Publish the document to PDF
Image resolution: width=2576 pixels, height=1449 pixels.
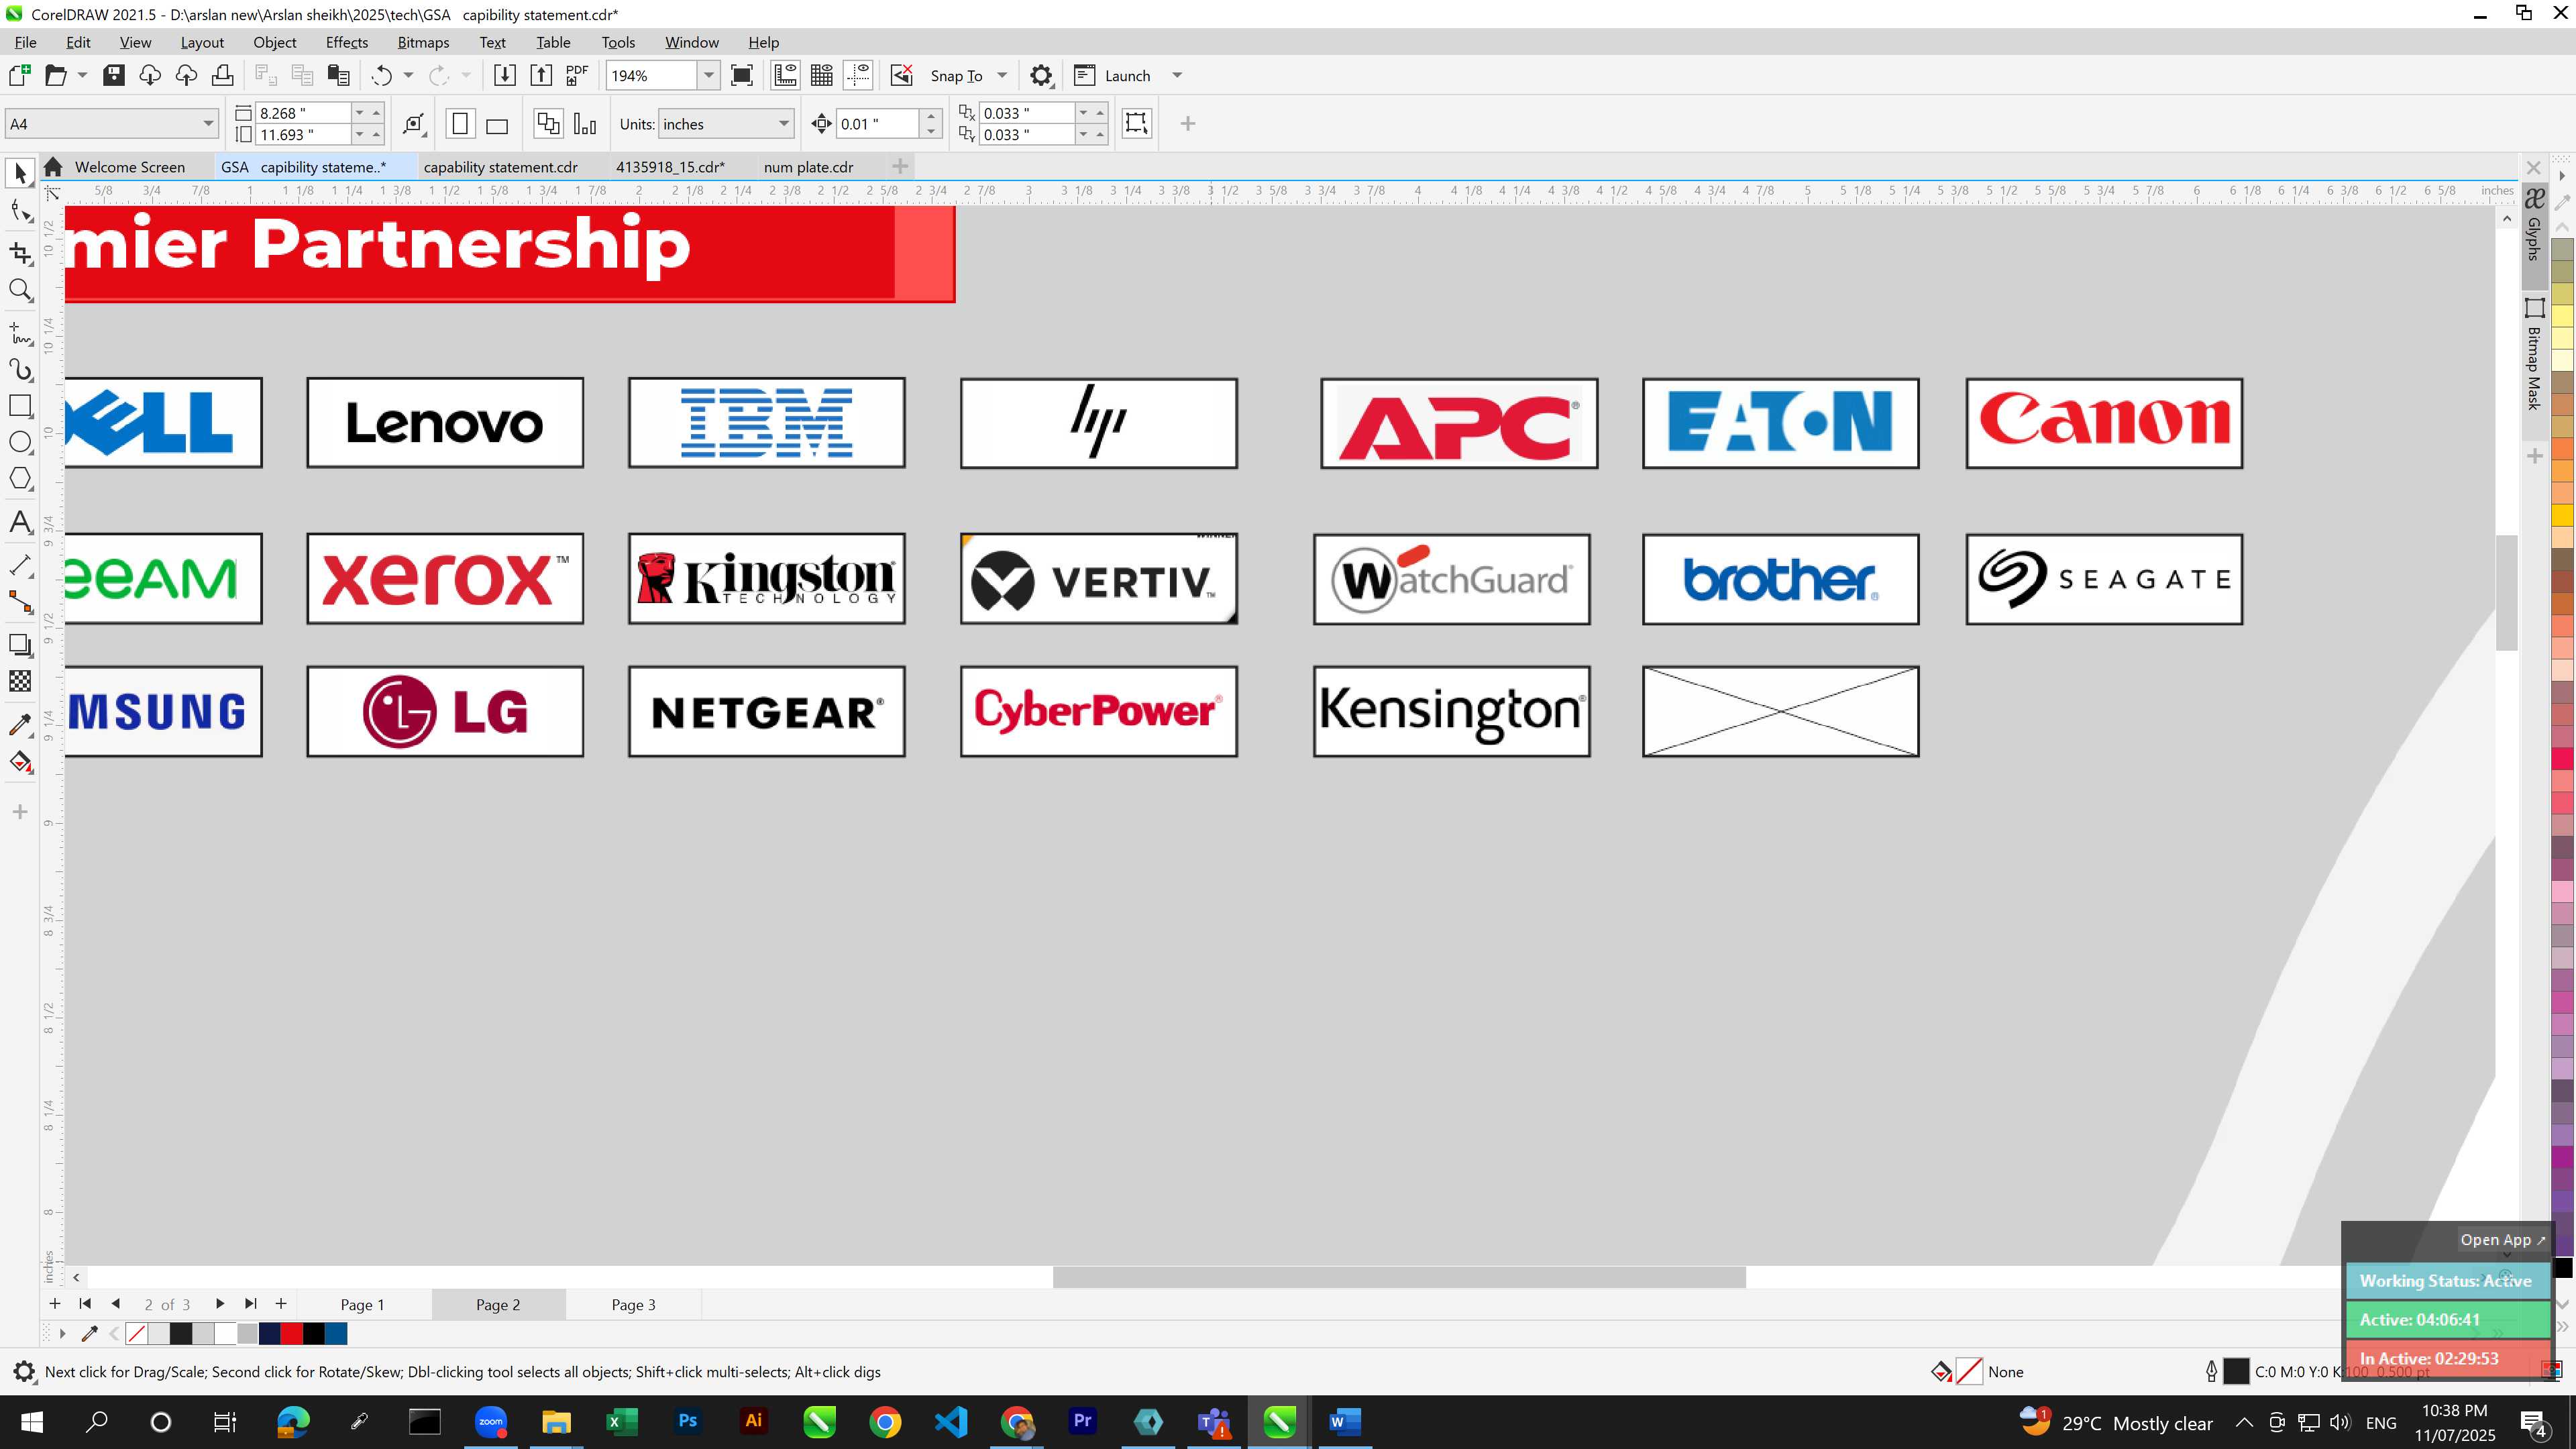pos(577,76)
